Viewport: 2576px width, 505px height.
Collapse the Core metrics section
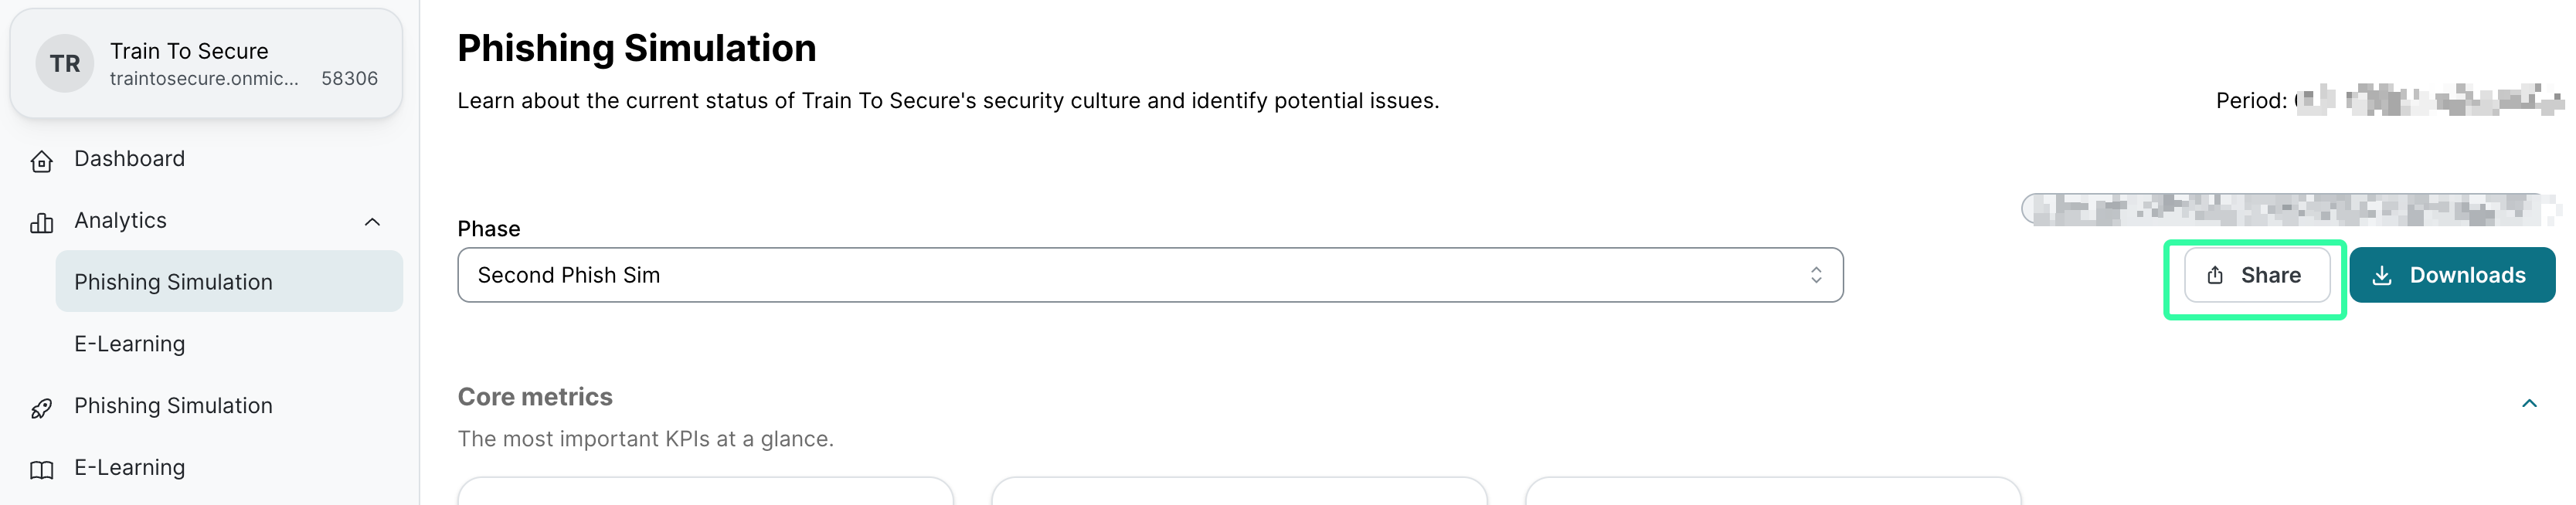pos(2529,403)
